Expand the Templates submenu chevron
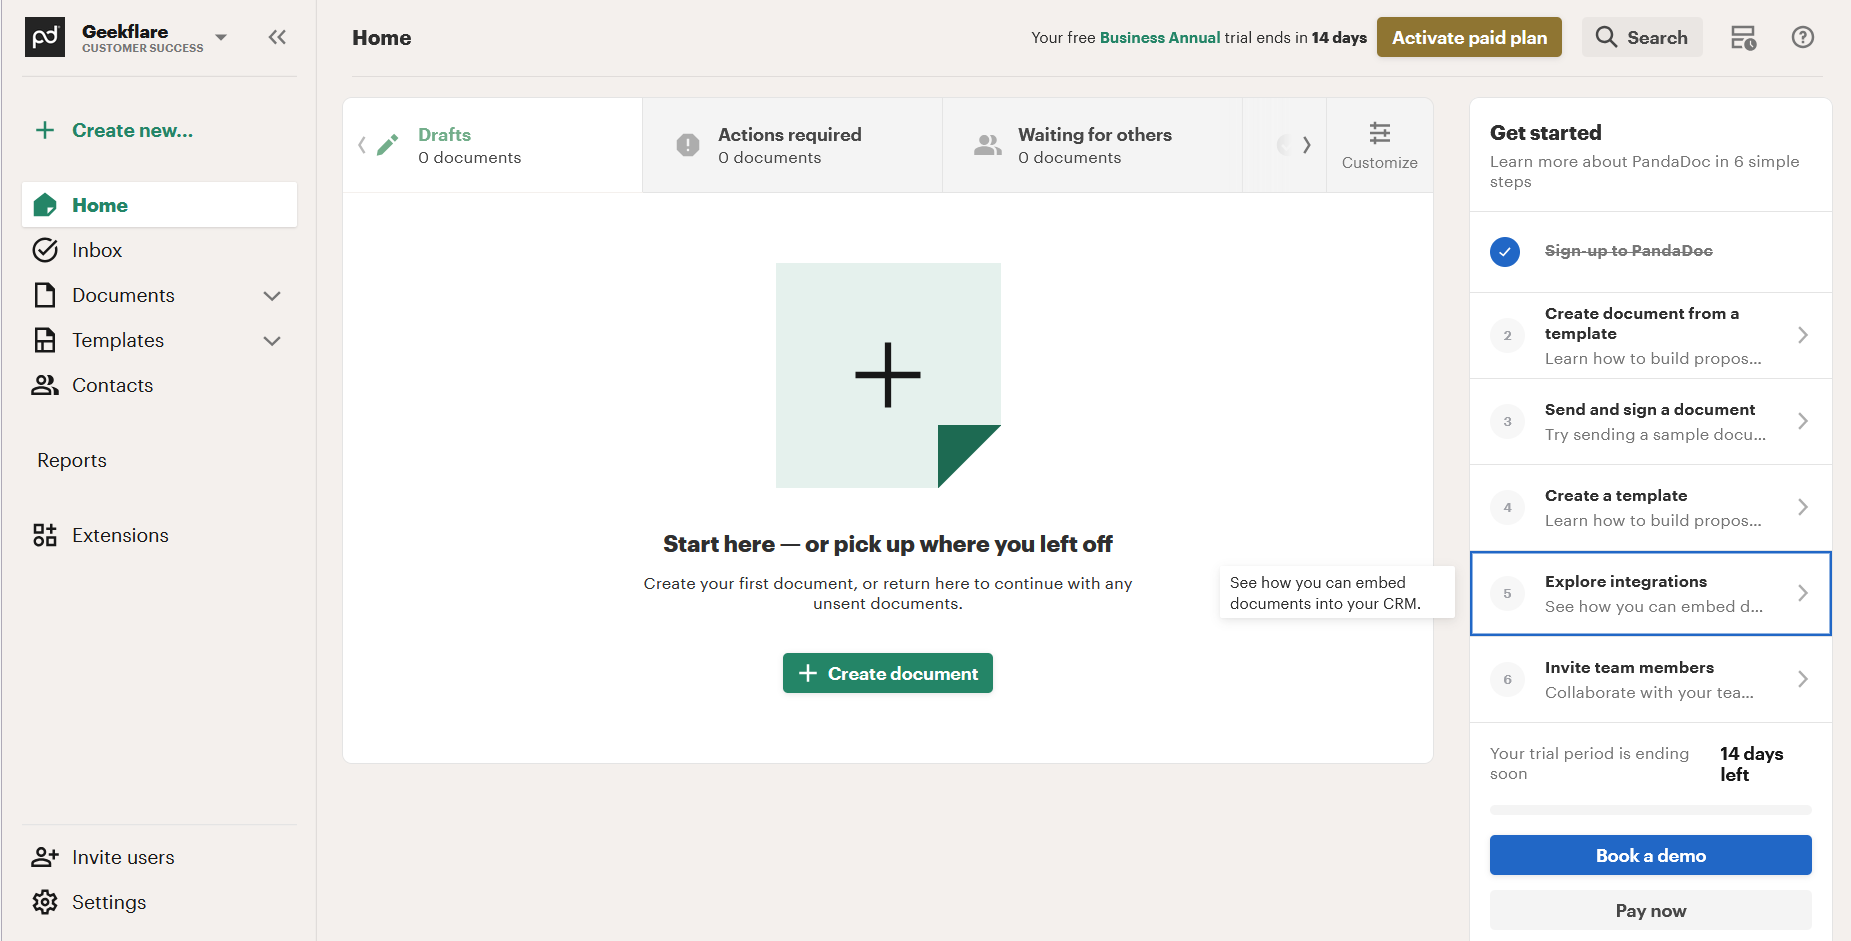This screenshot has height=941, width=1851. point(272,341)
